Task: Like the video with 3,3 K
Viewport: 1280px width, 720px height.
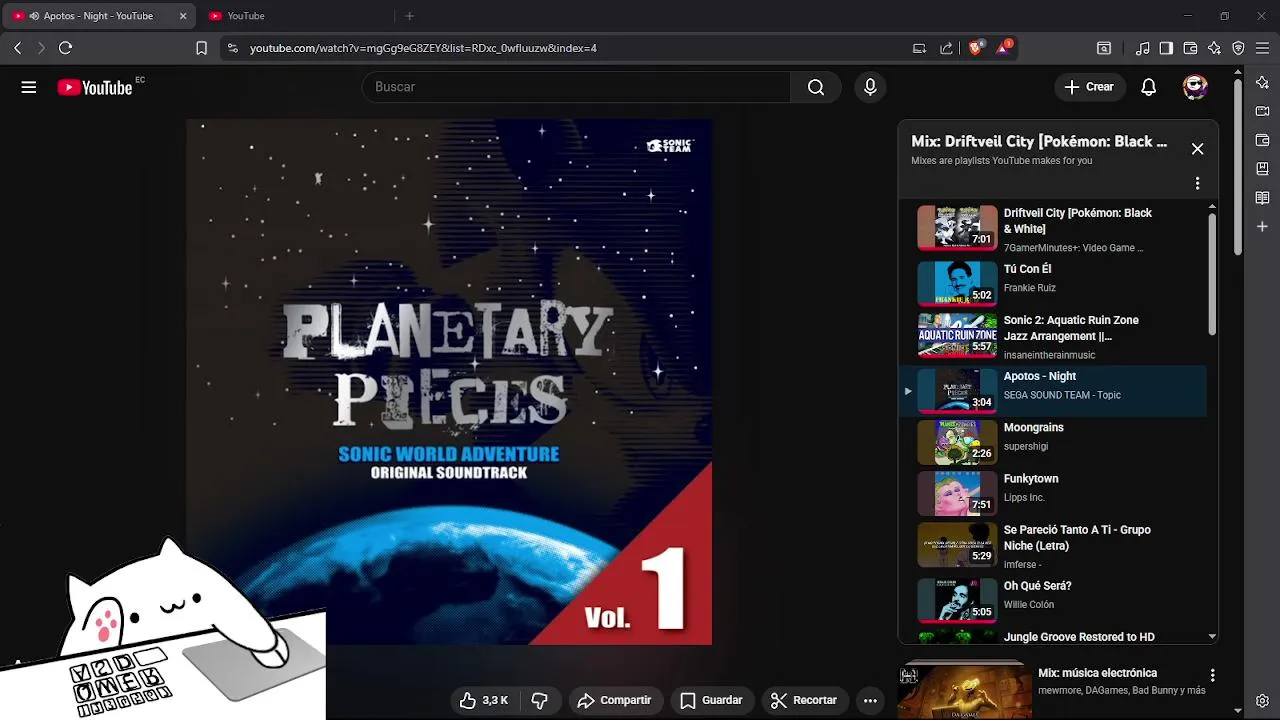Action: 485,700
